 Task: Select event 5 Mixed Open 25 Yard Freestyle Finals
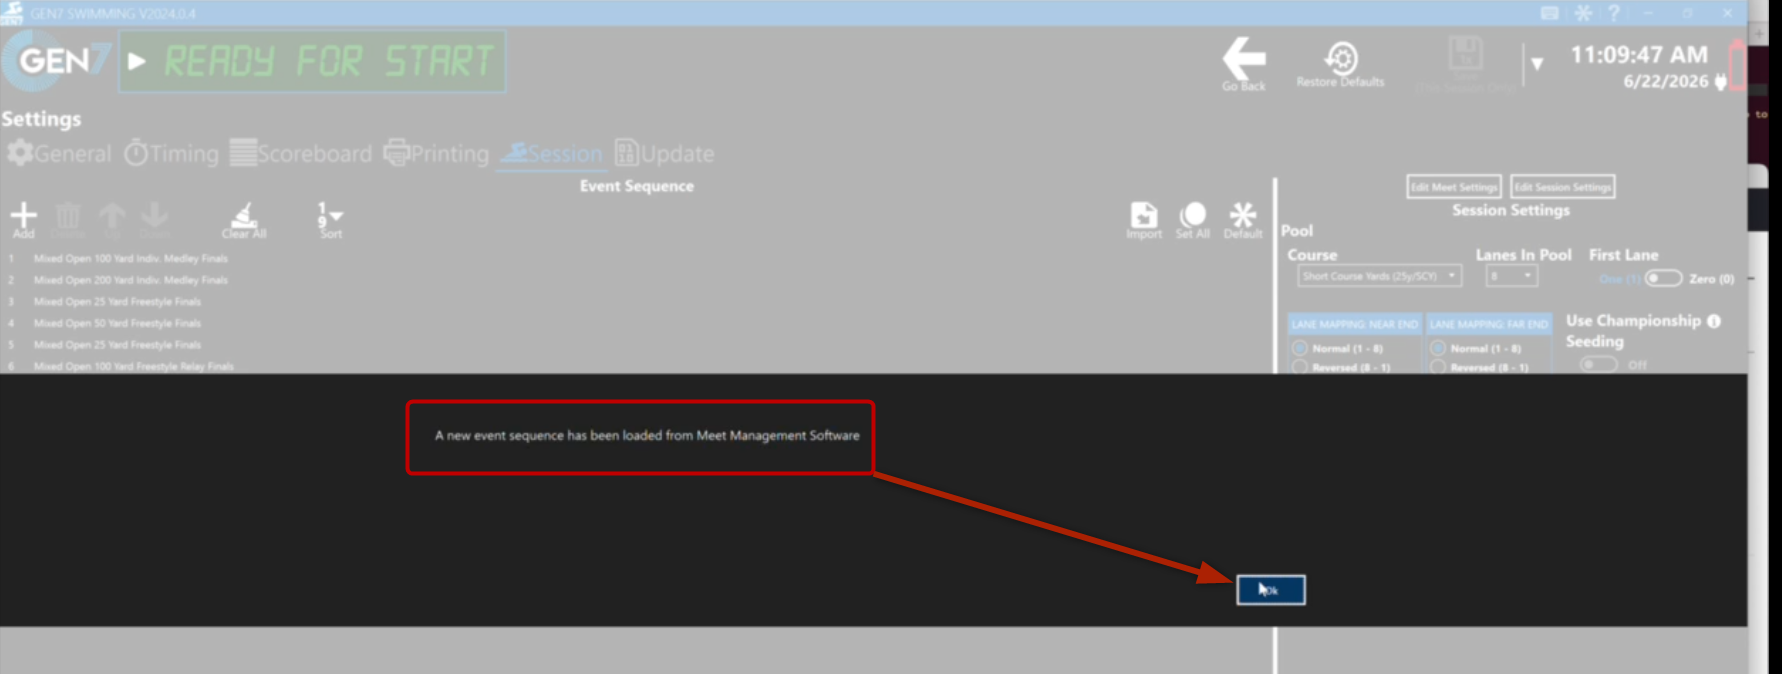pos(117,345)
